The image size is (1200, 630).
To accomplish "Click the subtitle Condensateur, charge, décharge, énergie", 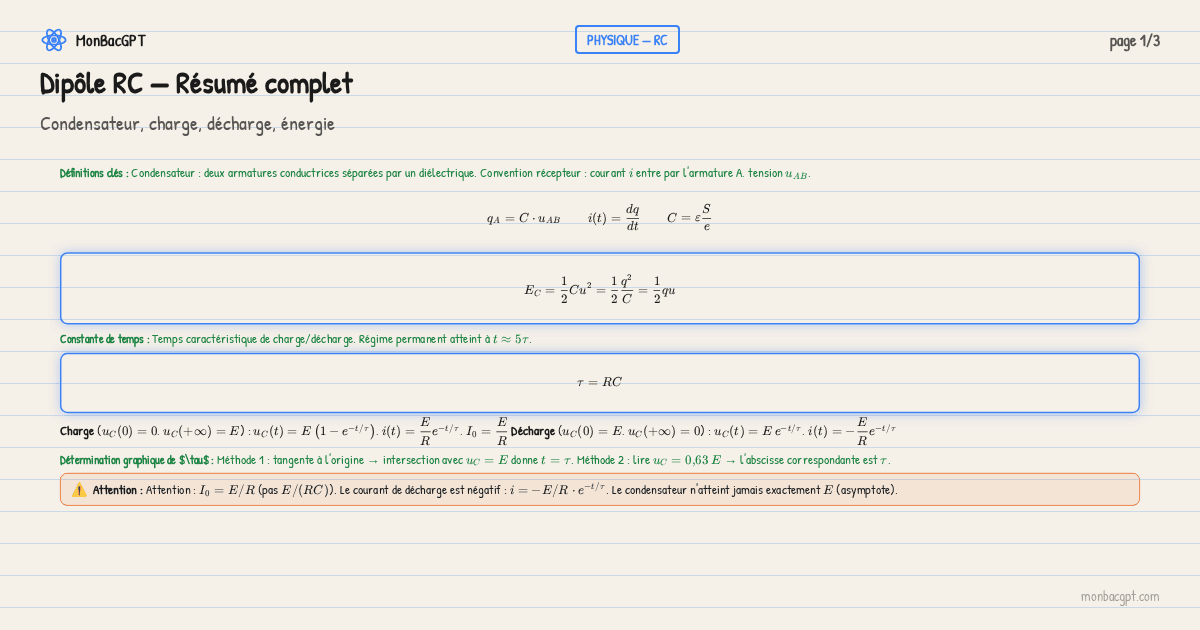I will (187, 124).
